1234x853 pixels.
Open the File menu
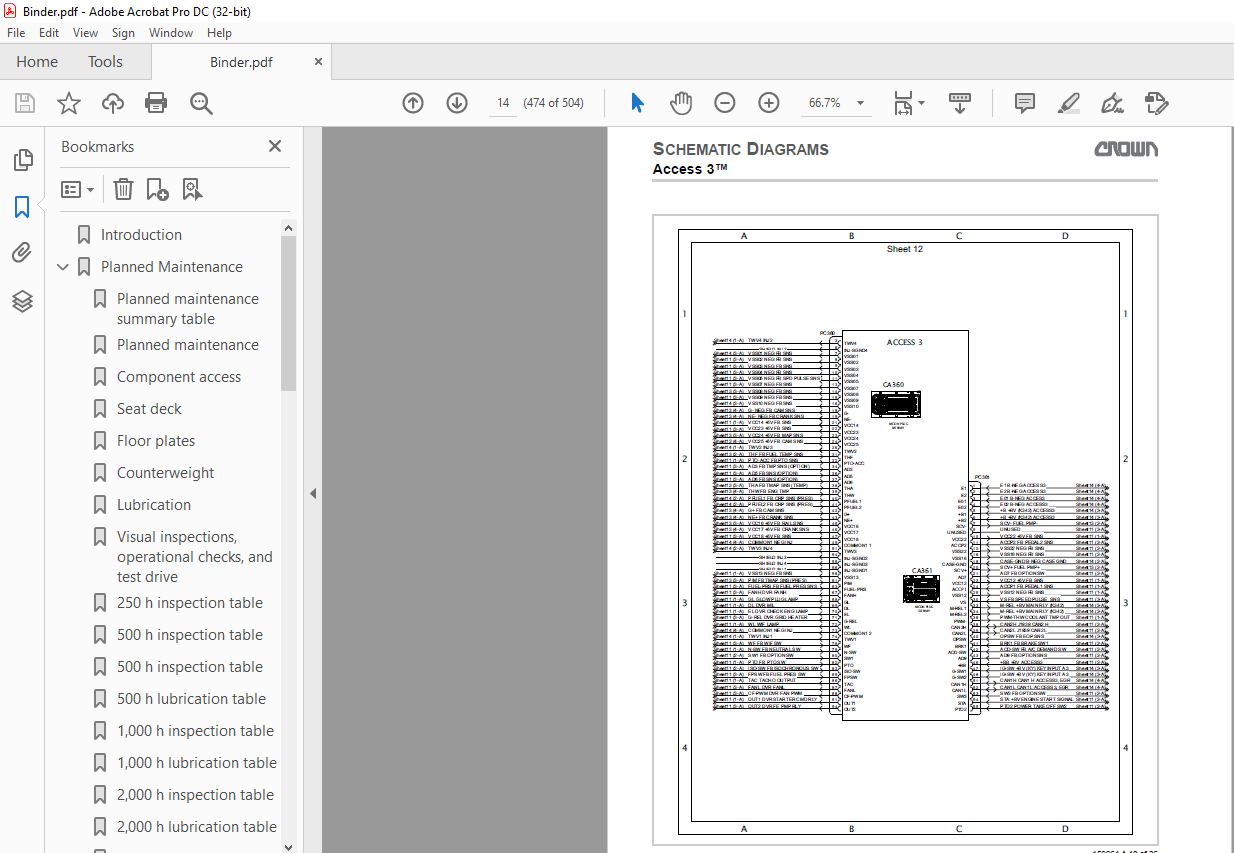click(x=16, y=33)
